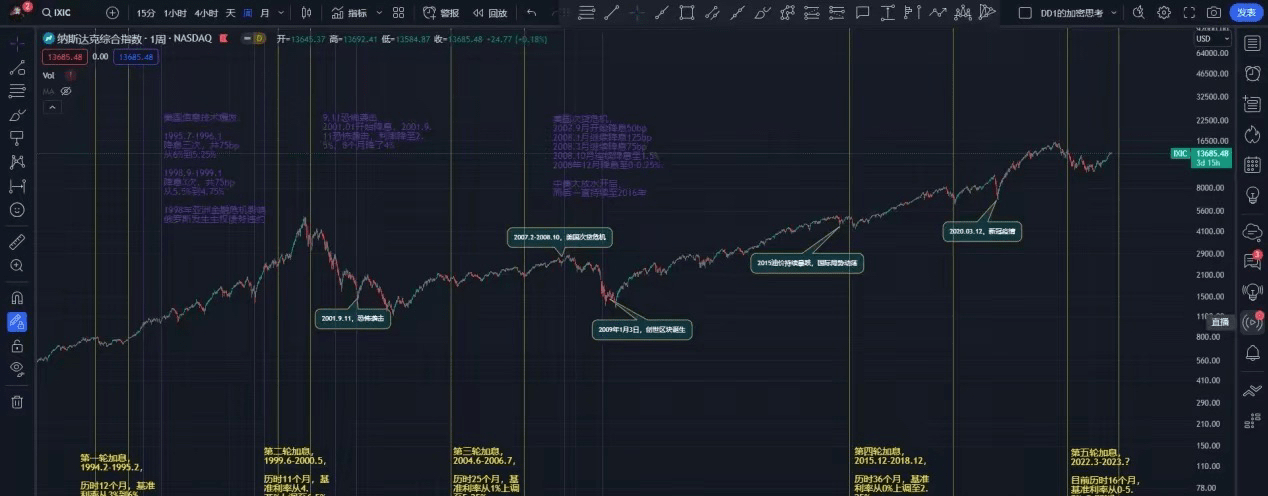The width and height of the screenshot is (1268, 496).
Task: Select the trend line tool in top drawing bar
Action: [612, 13]
